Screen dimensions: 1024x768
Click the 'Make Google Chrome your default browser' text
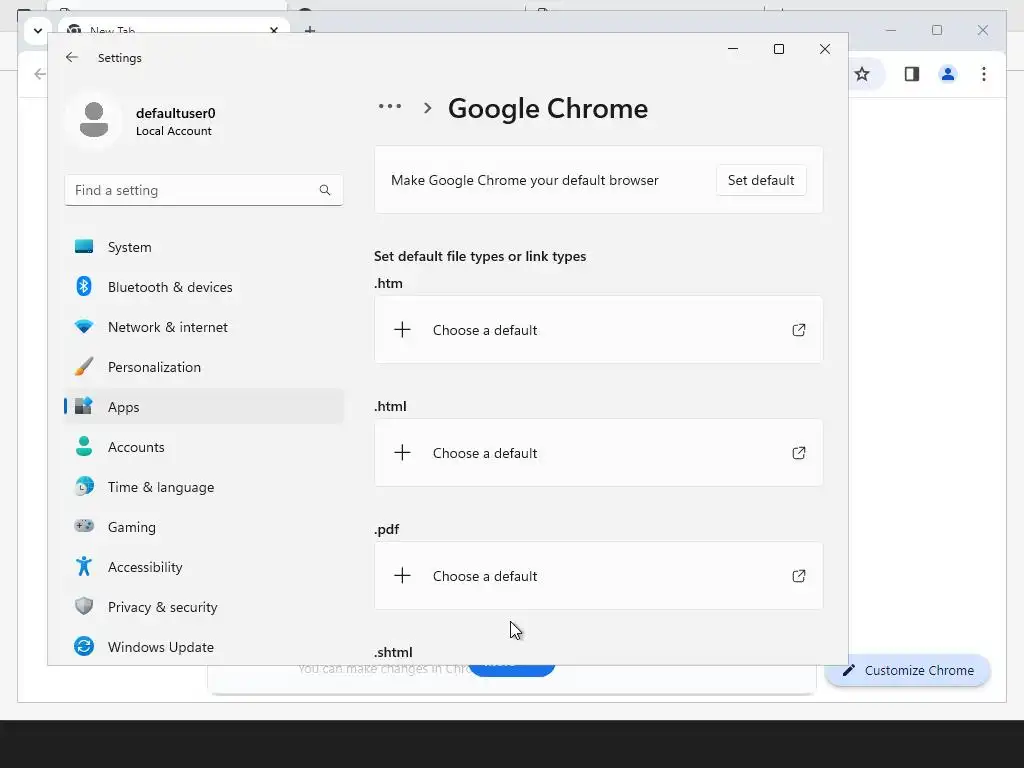[x=524, y=180]
